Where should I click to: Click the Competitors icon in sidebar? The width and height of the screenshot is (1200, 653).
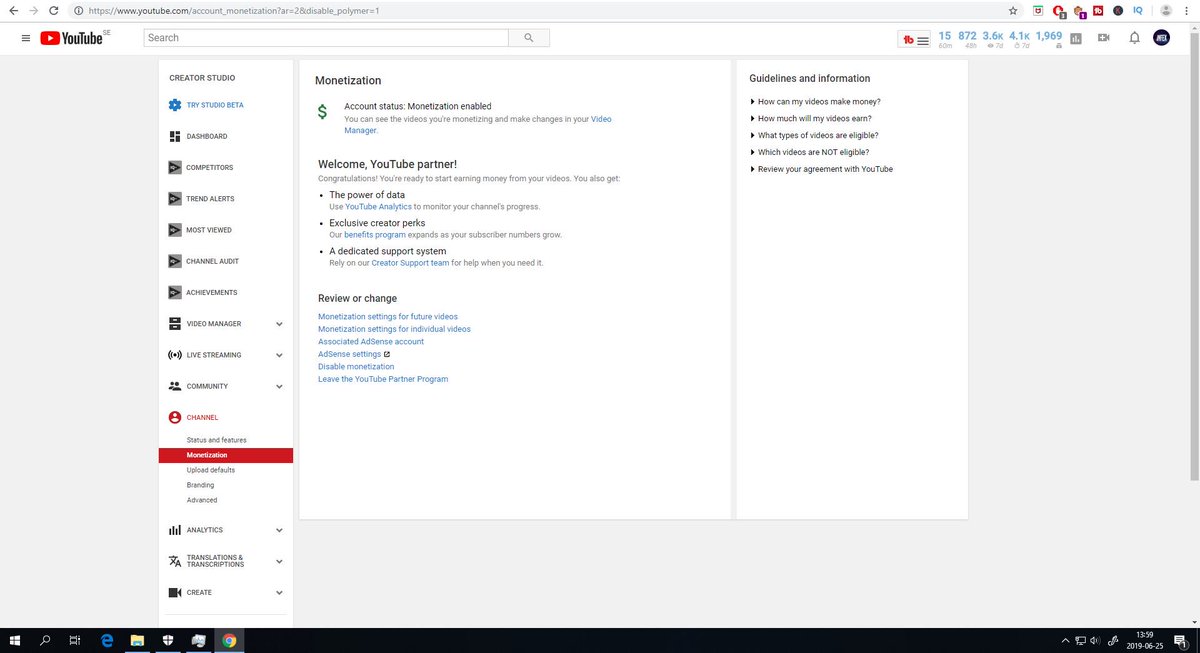[x=175, y=167]
